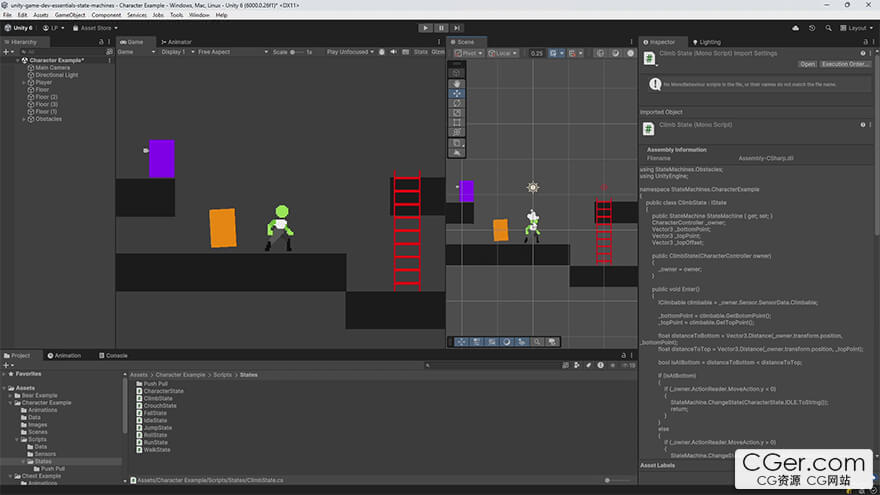Click the Open button in Inspector
This screenshot has height=495, width=880.
pyautogui.click(x=806, y=64)
